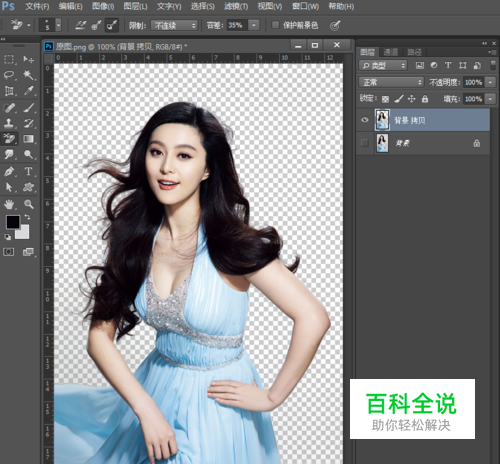Hide the 背景 拷贝 layer
This screenshot has height=464, width=500.
coord(365,120)
